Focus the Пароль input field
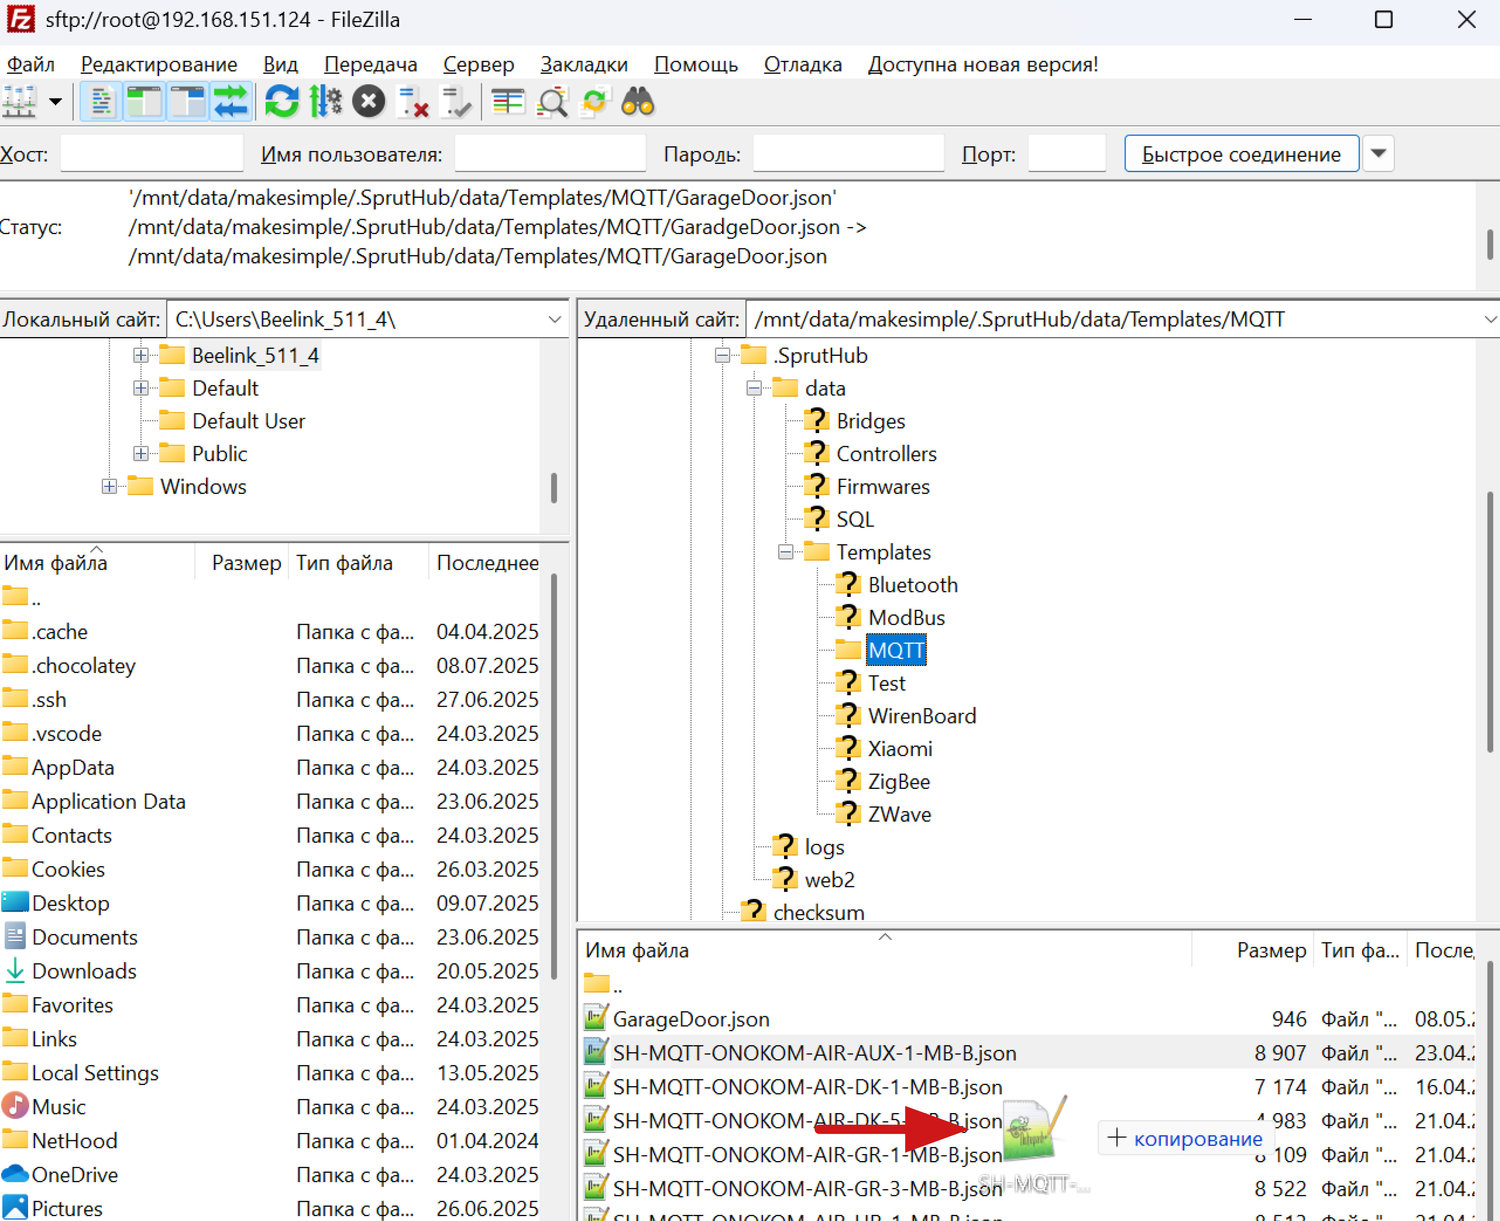1500x1221 pixels. click(x=848, y=154)
